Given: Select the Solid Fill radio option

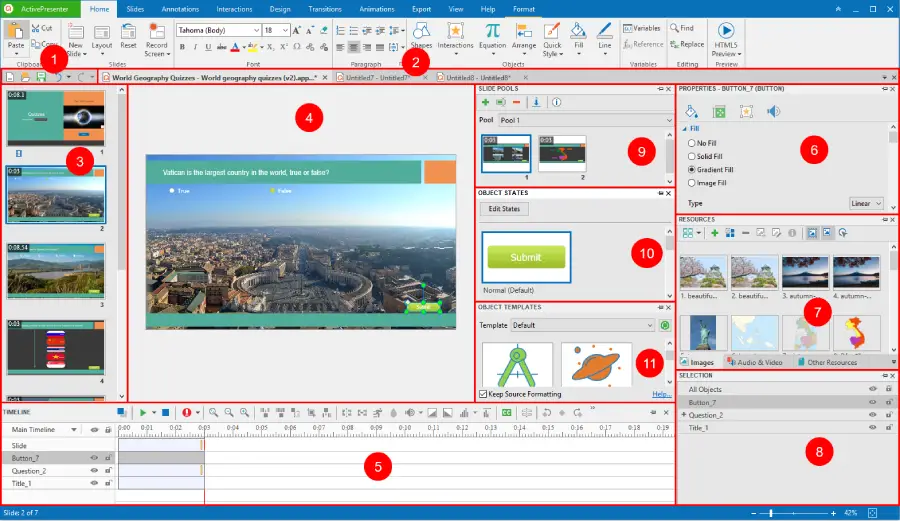Looking at the screenshot, I should (x=692, y=156).
